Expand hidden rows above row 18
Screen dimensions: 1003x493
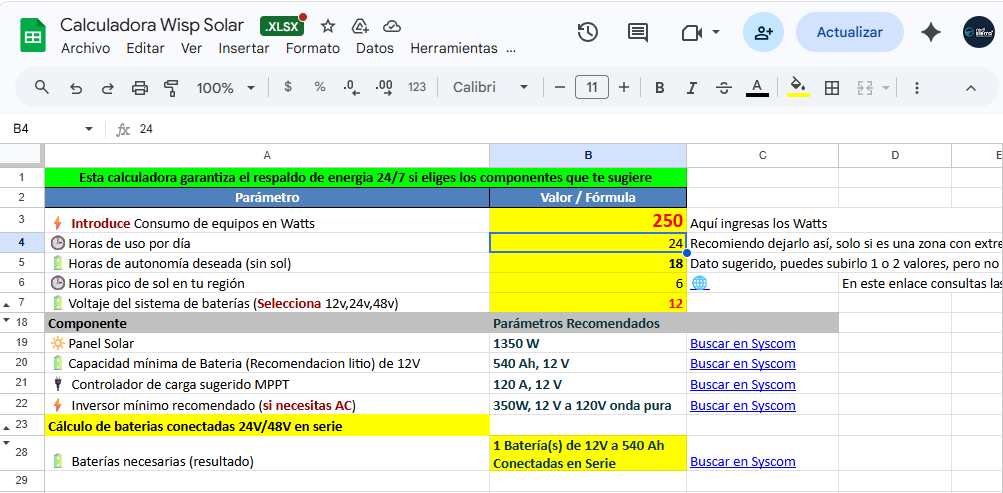[x=7, y=321]
